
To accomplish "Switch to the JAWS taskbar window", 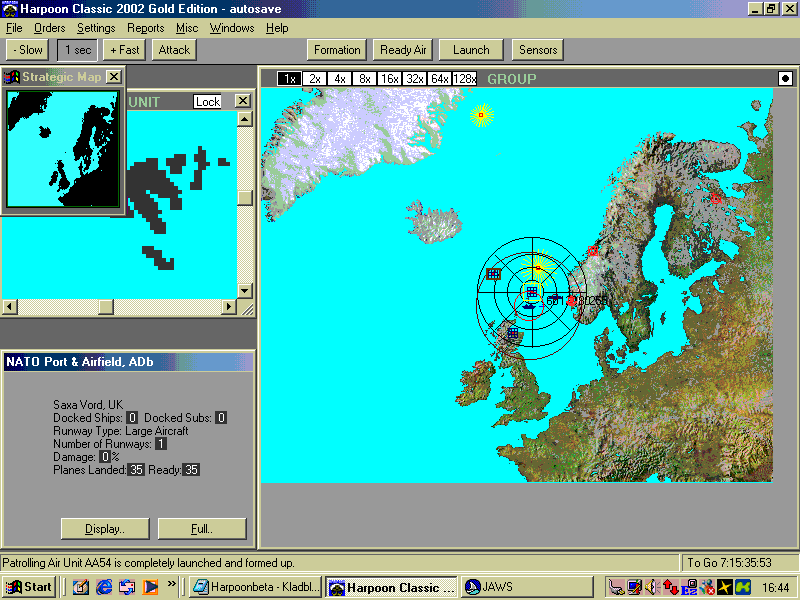I will pyautogui.click(x=528, y=587).
